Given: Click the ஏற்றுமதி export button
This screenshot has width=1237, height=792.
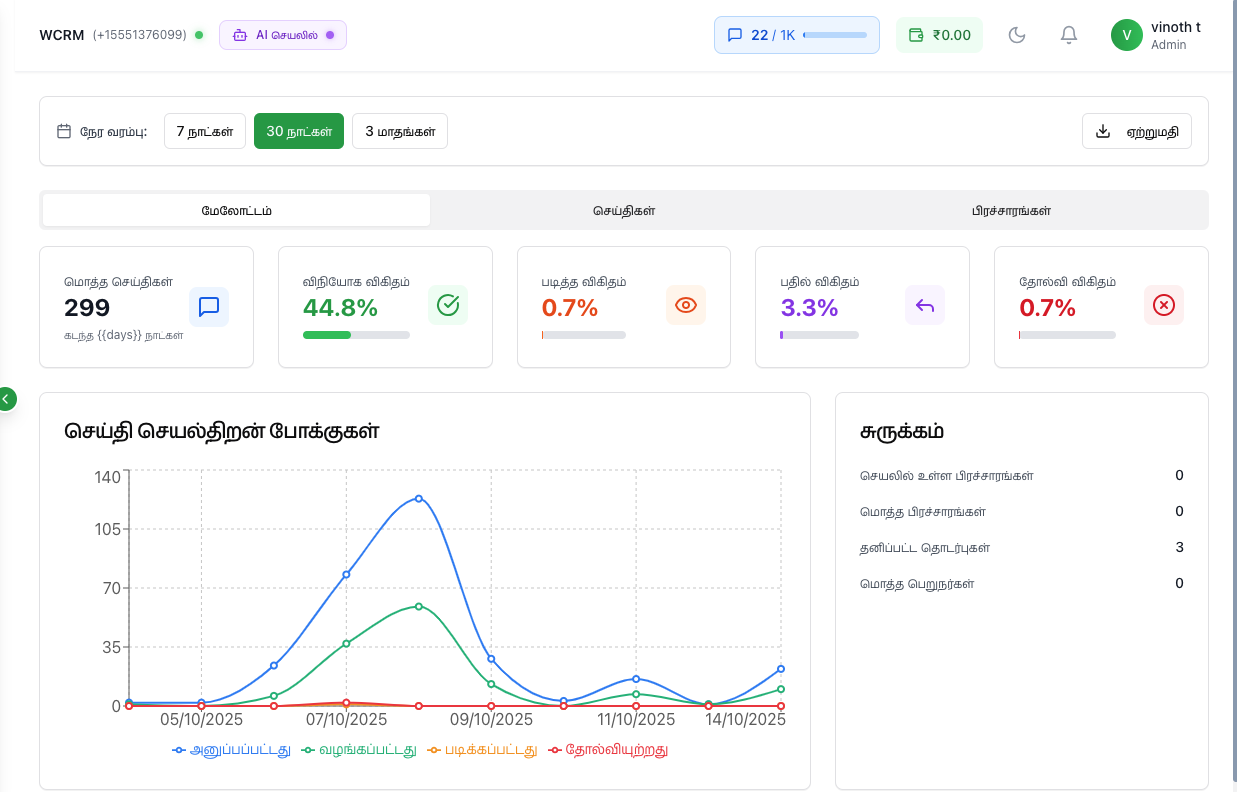Looking at the screenshot, I should click(1136, 131).
